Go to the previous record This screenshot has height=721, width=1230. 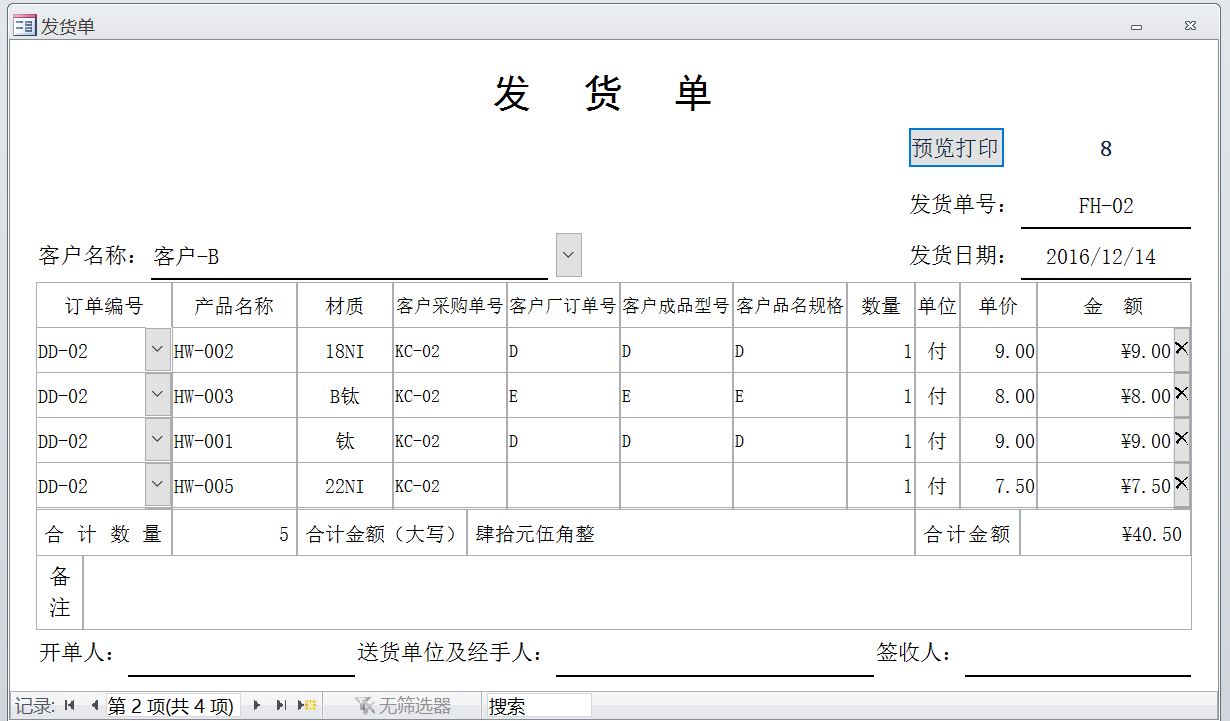(93, 706)
